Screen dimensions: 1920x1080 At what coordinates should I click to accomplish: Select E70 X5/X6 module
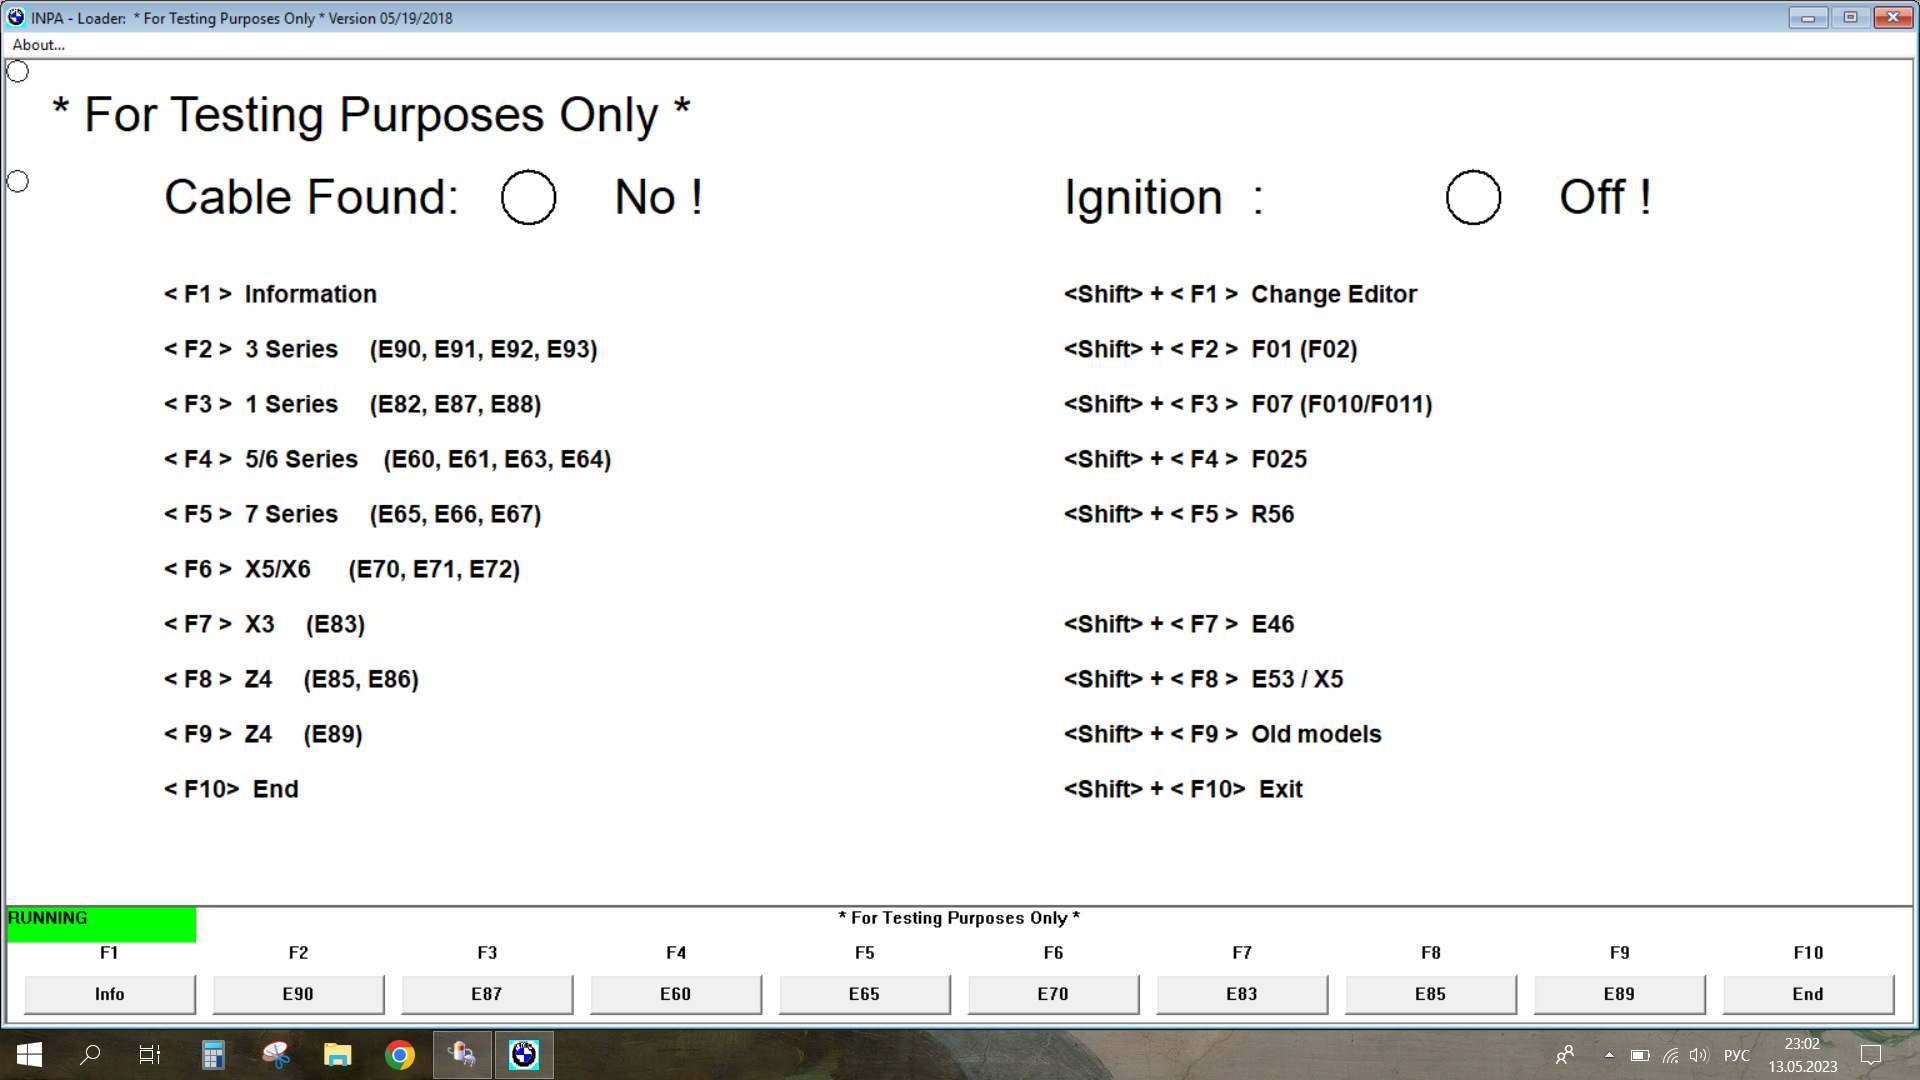click(1054, 993)
